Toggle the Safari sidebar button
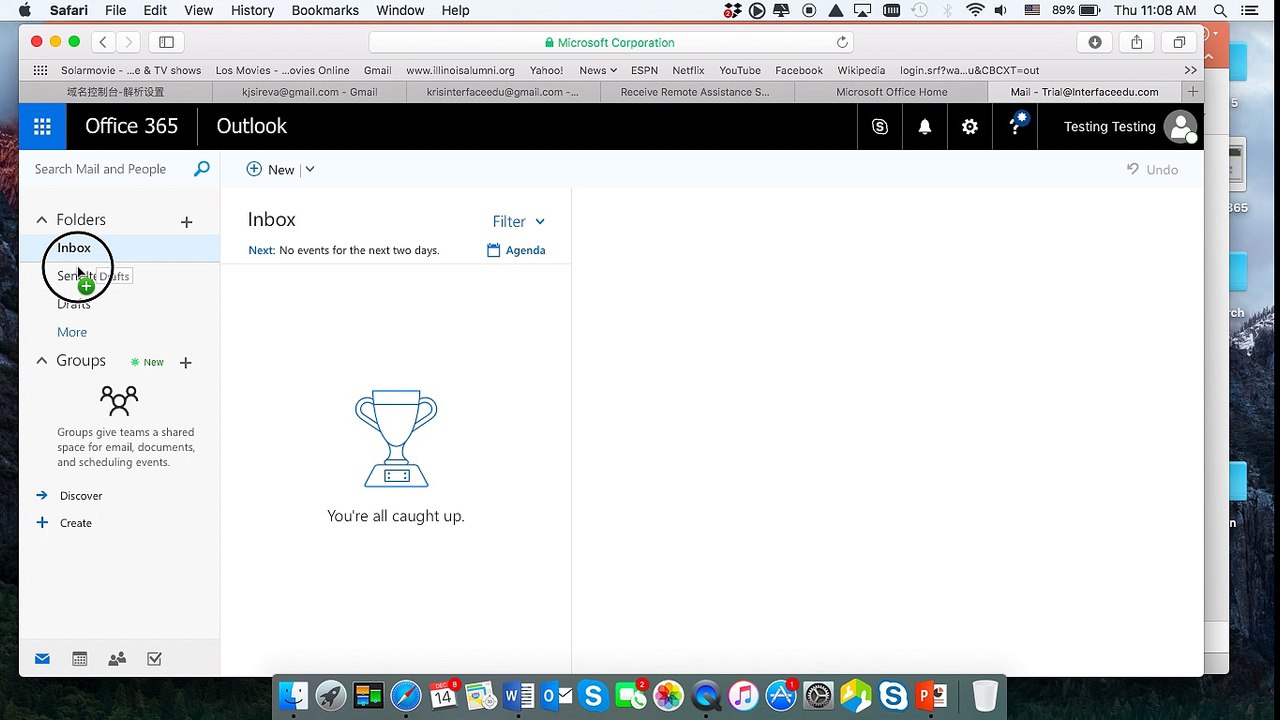The image size is (1280, 720). 167,42
